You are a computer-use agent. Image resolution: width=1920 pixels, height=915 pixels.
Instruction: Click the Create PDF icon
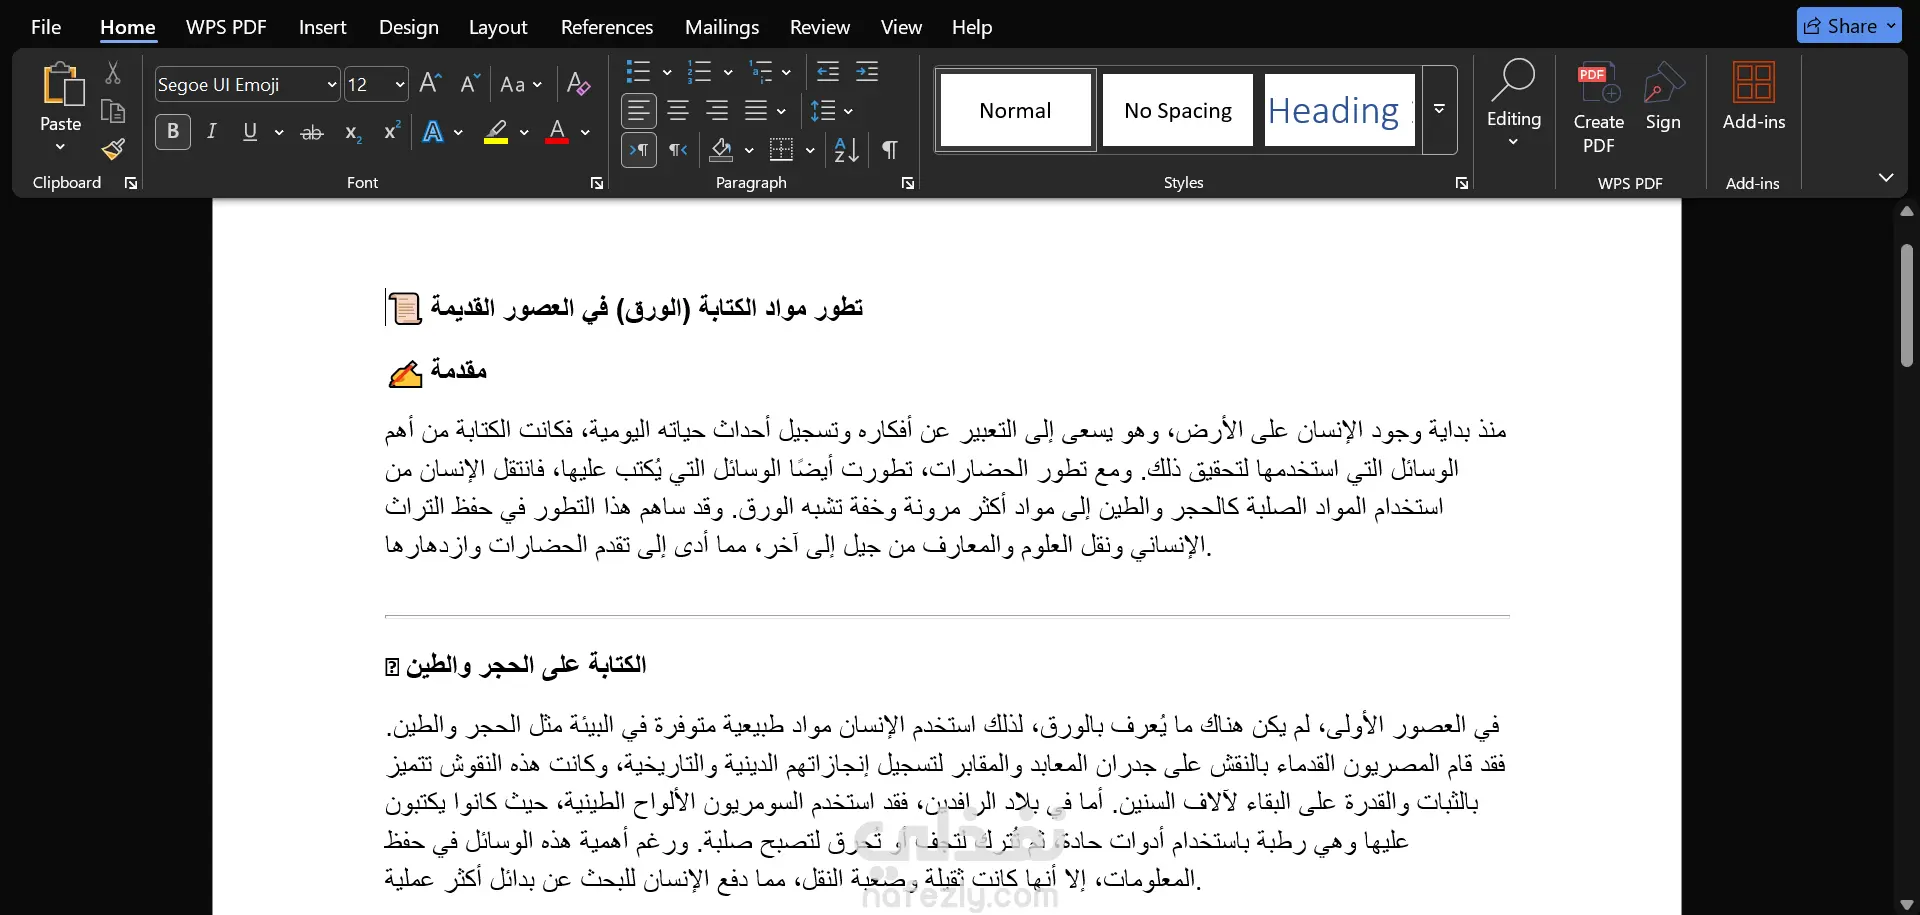point(1598,84)
